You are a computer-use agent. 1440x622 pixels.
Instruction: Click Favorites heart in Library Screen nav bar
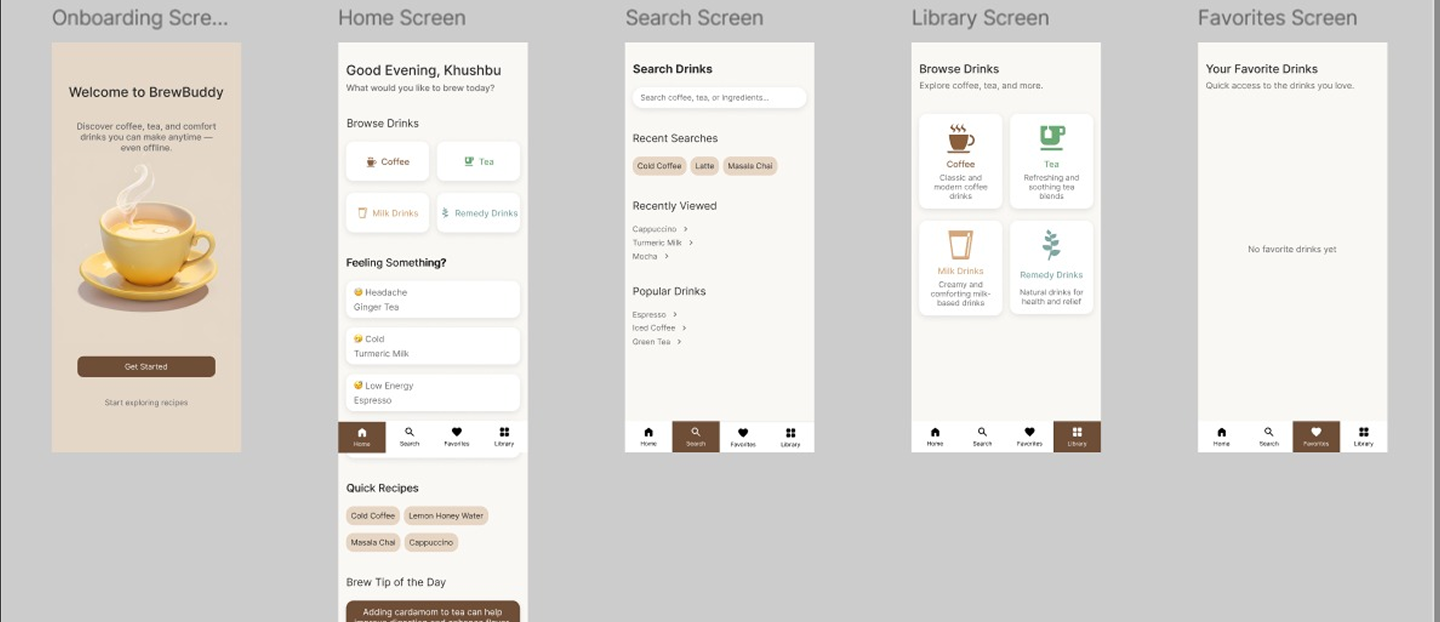1030,433
